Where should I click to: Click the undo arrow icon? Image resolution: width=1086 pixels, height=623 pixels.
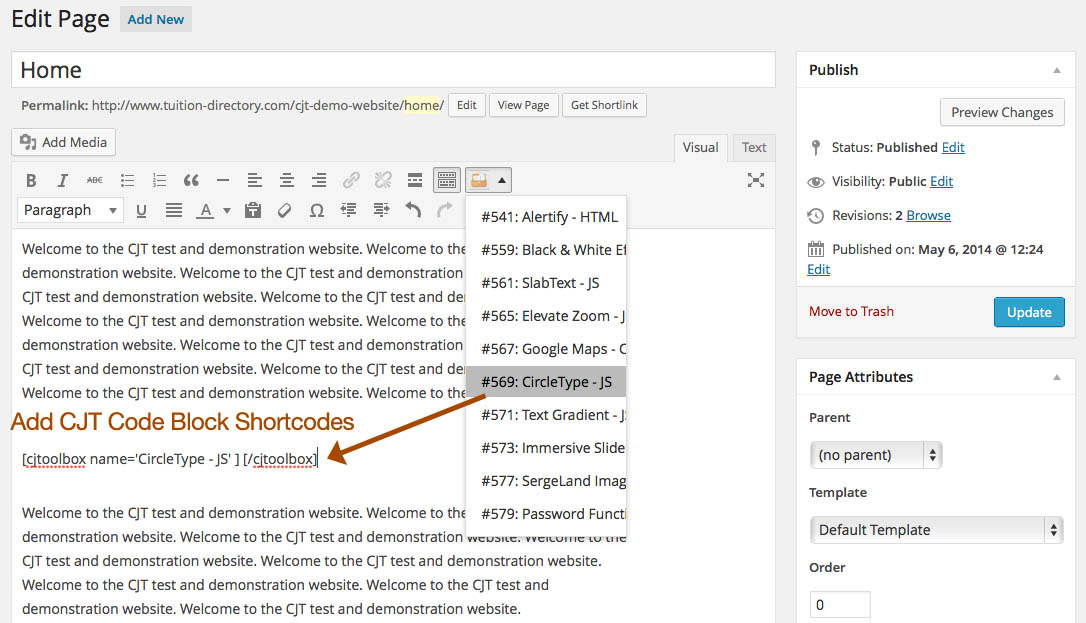pyautogui.click(x=413, y=210)
